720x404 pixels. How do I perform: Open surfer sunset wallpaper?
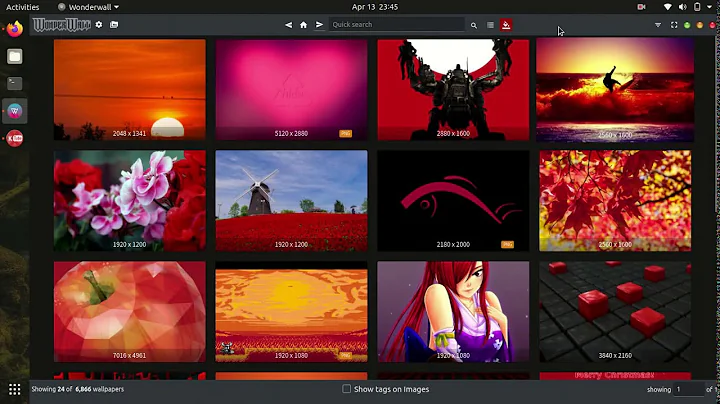[x=615, y=90]
